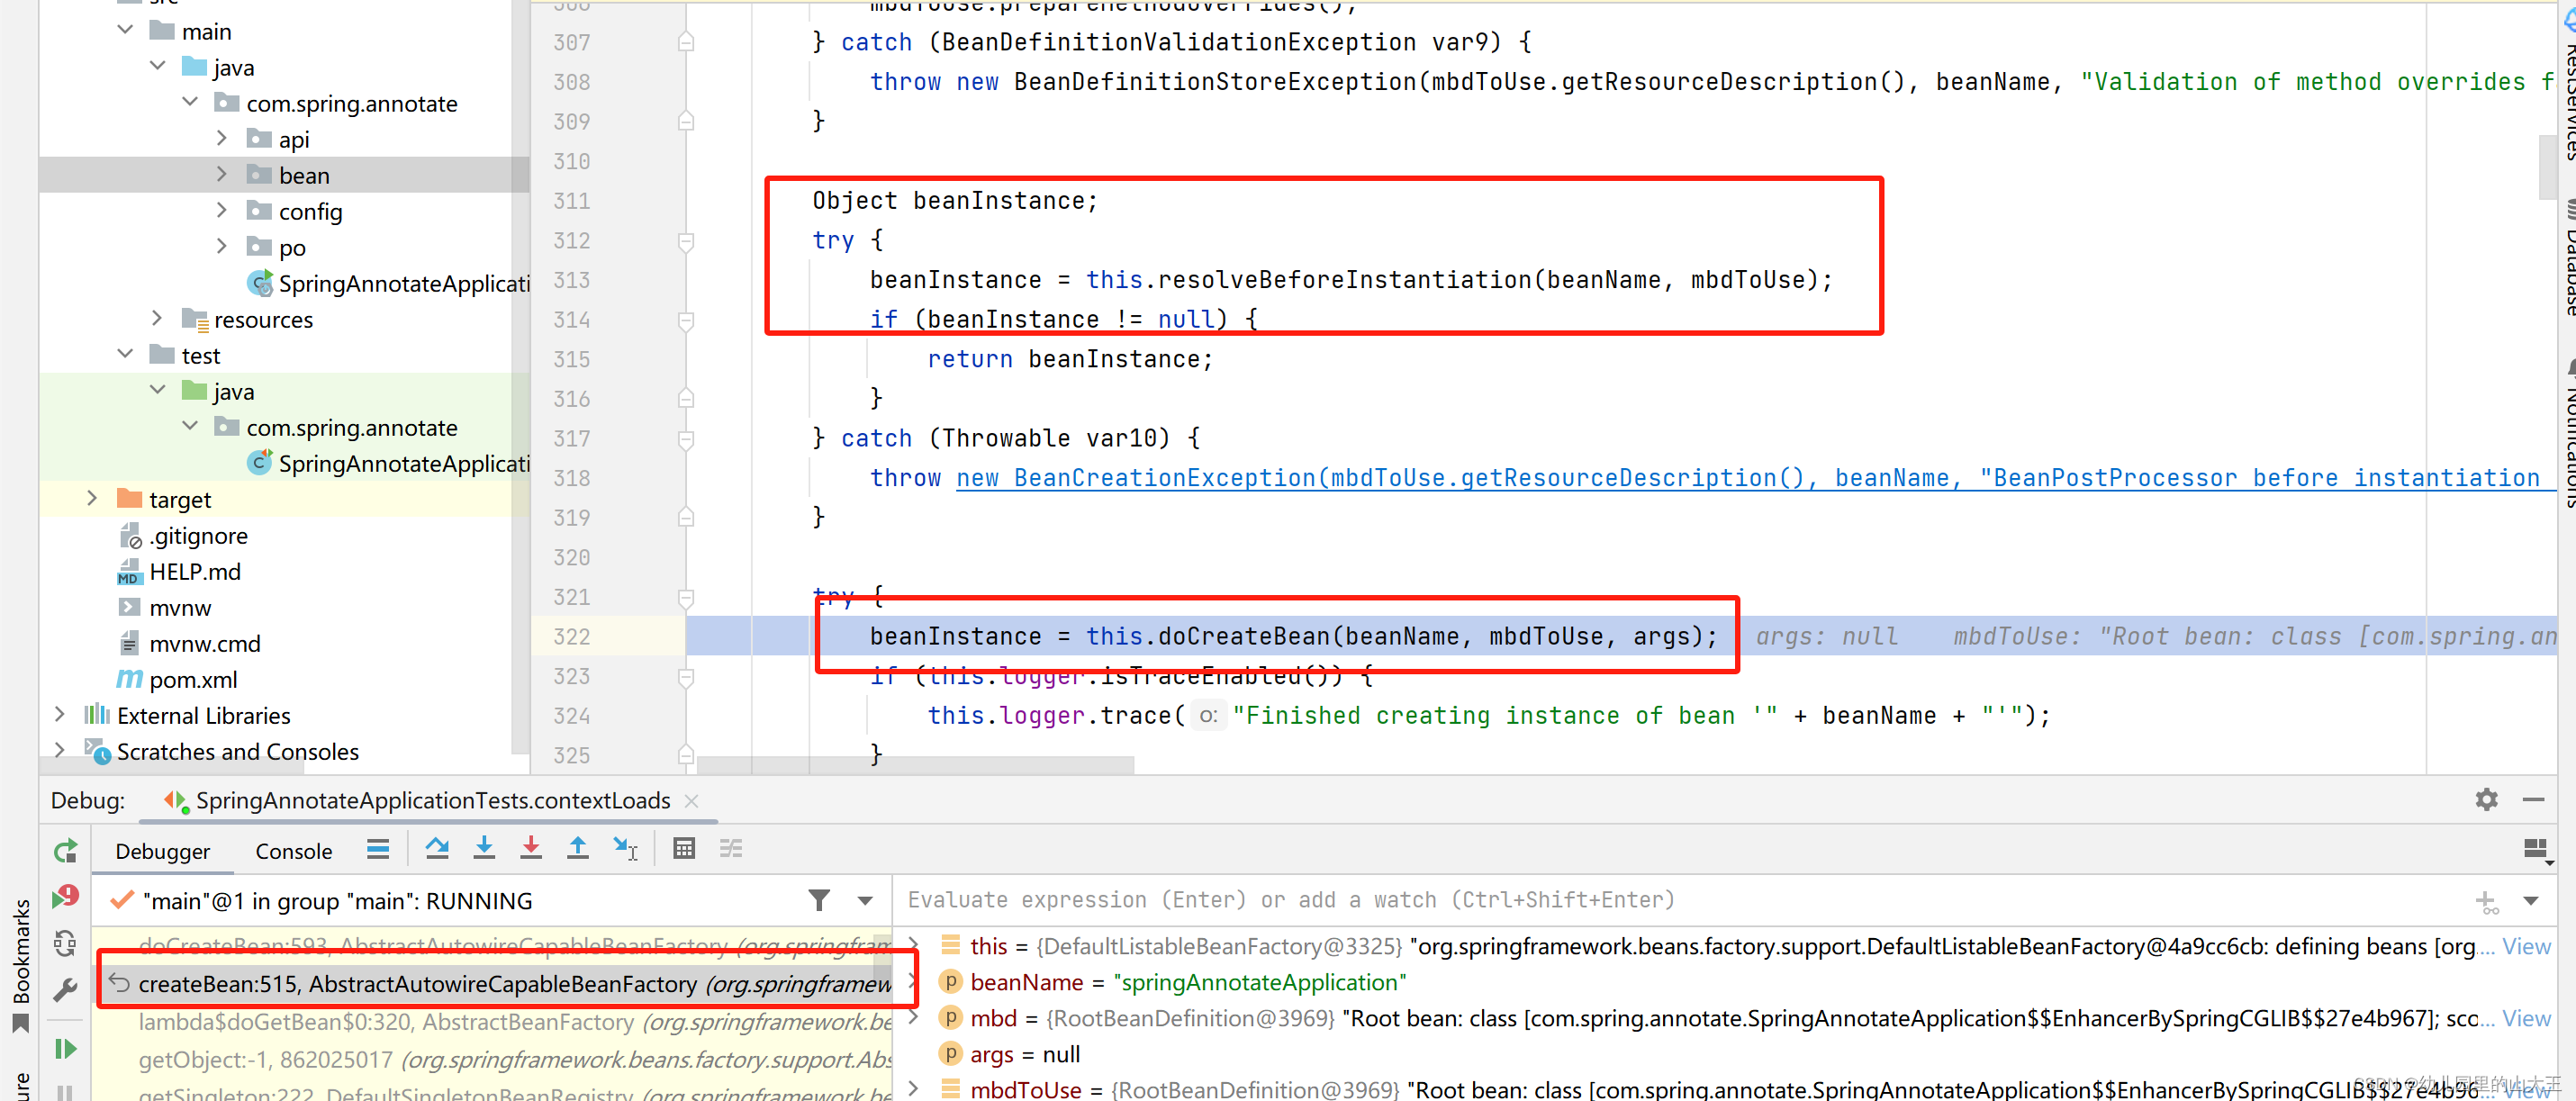Click Evaluate Expression calculator icon

(684, 849)
